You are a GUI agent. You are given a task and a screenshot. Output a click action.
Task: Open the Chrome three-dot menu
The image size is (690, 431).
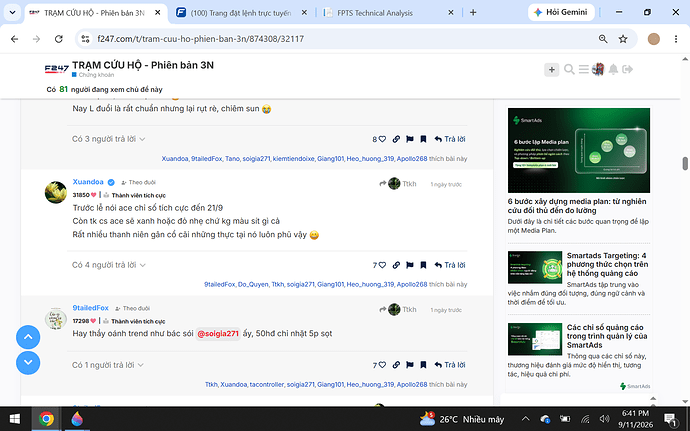(676, 39)
